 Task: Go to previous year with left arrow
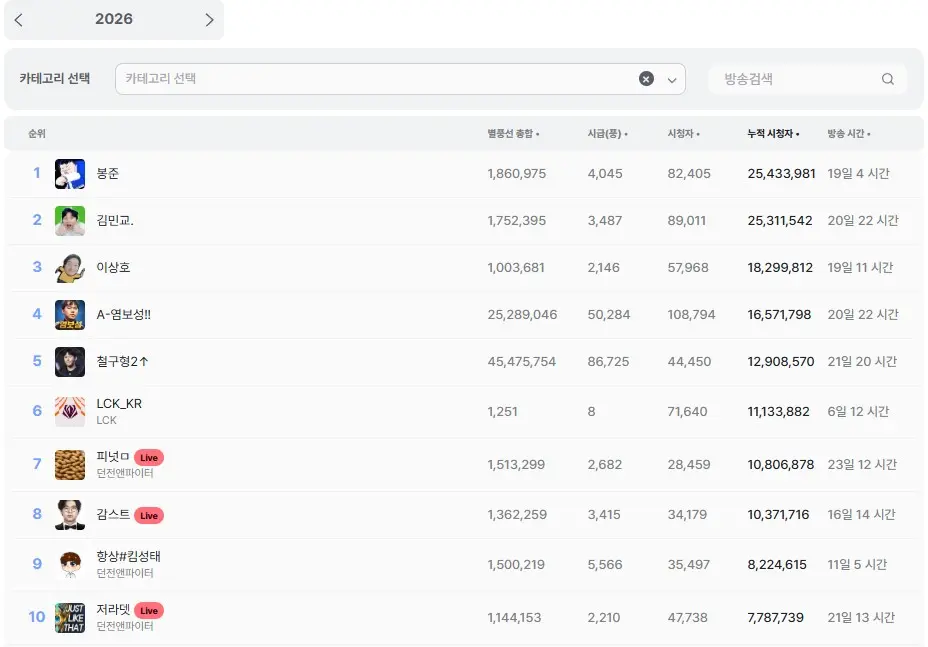19,20
